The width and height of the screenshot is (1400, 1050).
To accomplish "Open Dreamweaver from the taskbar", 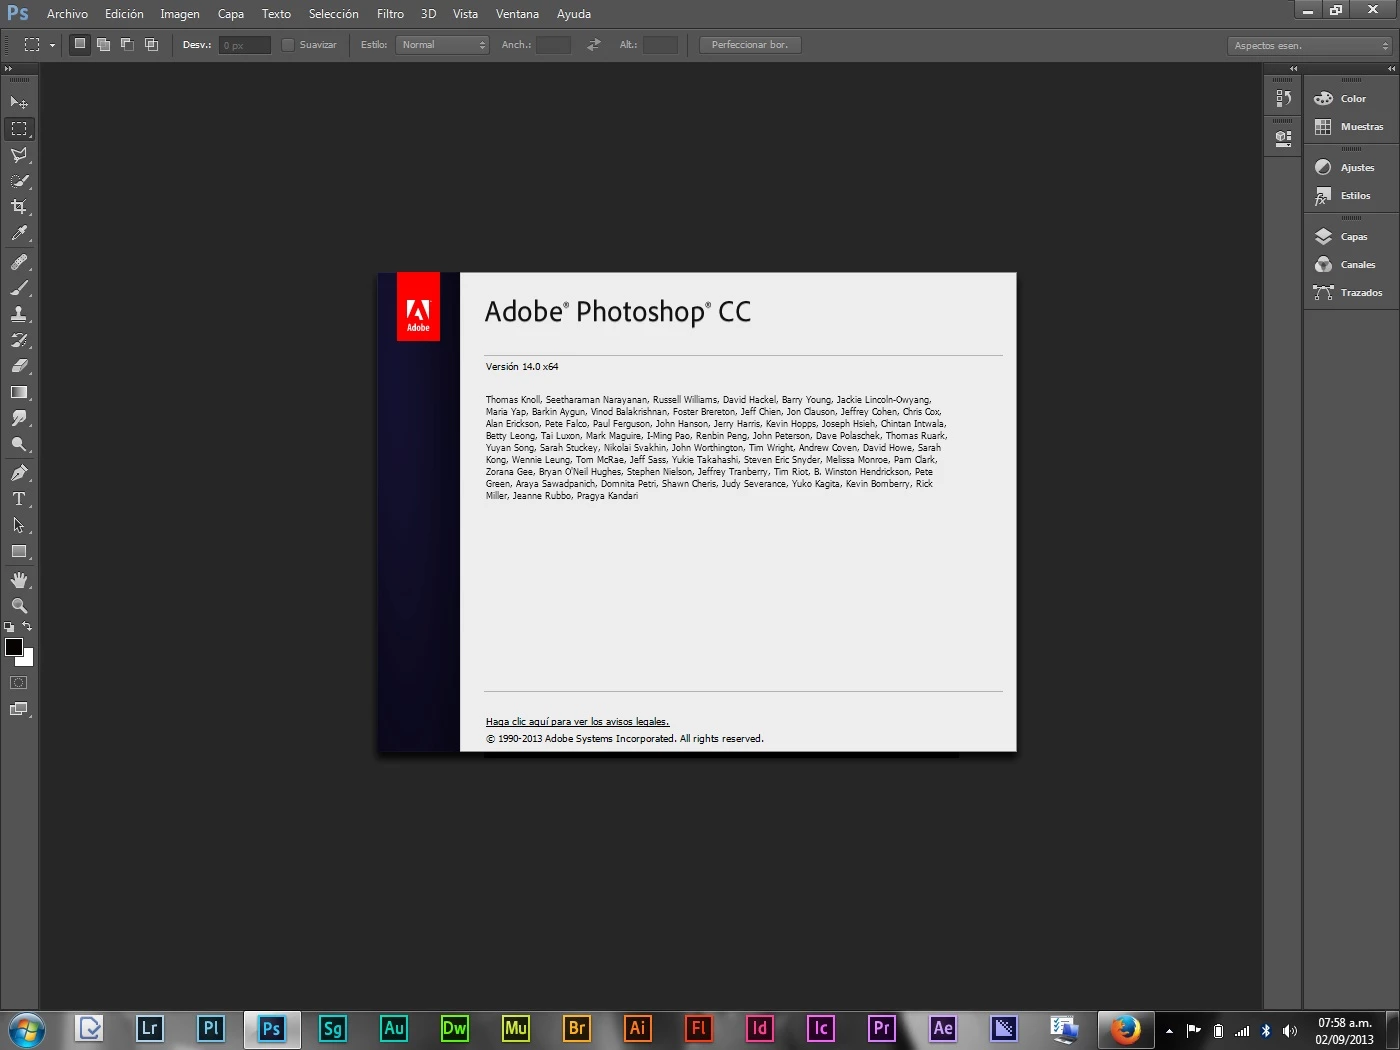I will (x=454, y=1029).
